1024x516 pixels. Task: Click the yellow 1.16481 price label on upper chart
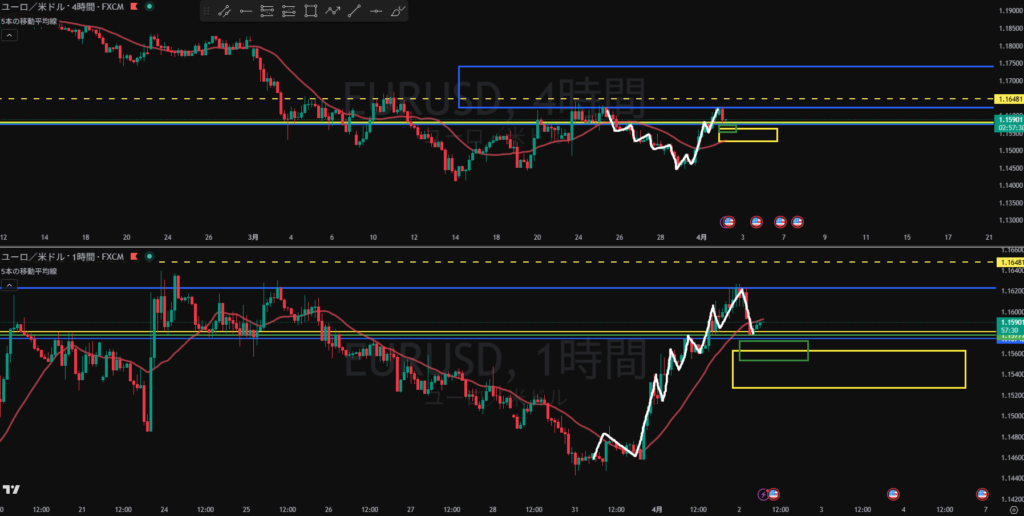tap(1008, 99)
